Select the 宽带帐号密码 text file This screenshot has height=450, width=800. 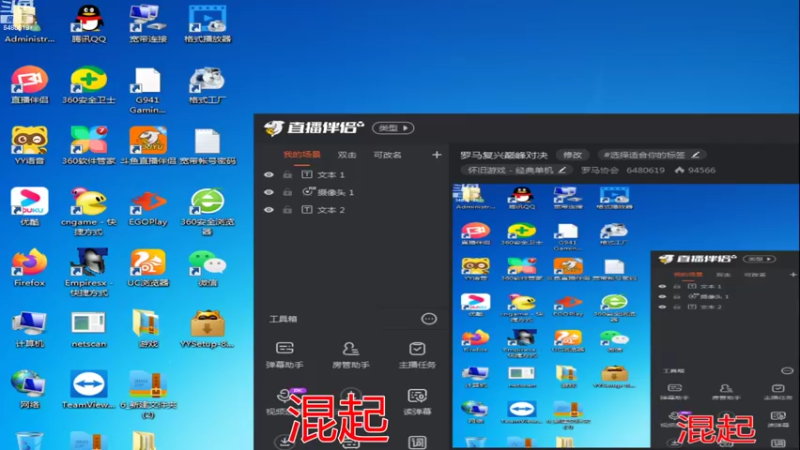coord(208,145)
